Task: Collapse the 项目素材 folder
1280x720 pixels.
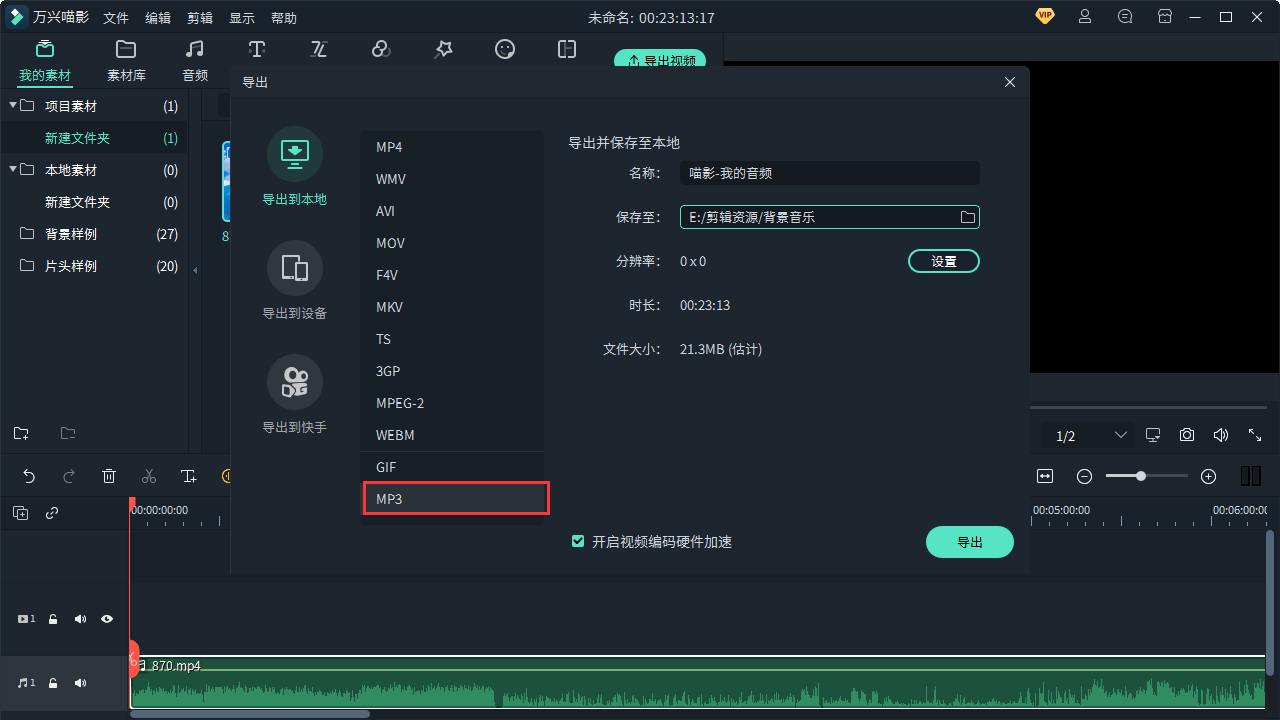Action: [15, 106]
